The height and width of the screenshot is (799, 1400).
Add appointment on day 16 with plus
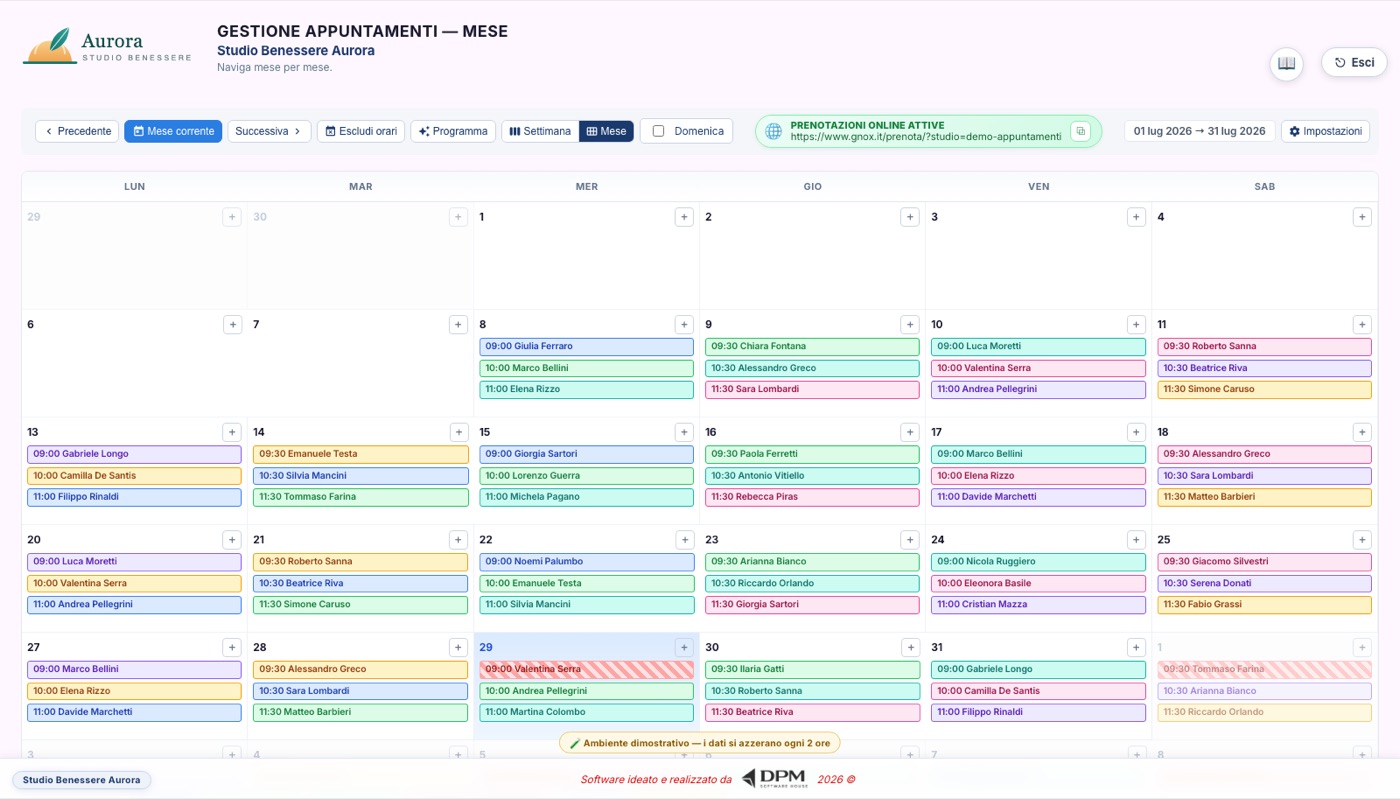[x=910, y=432]
